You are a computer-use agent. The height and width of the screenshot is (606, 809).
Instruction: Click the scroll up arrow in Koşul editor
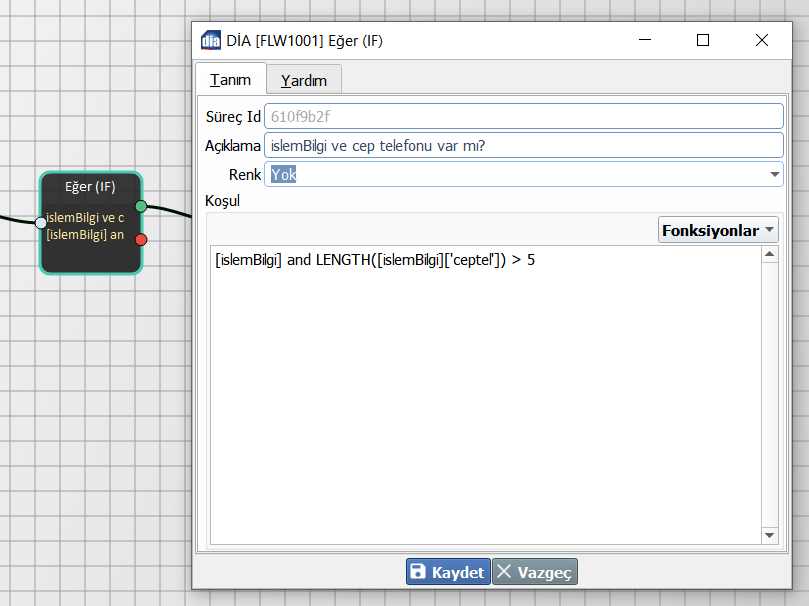[769, 254]
